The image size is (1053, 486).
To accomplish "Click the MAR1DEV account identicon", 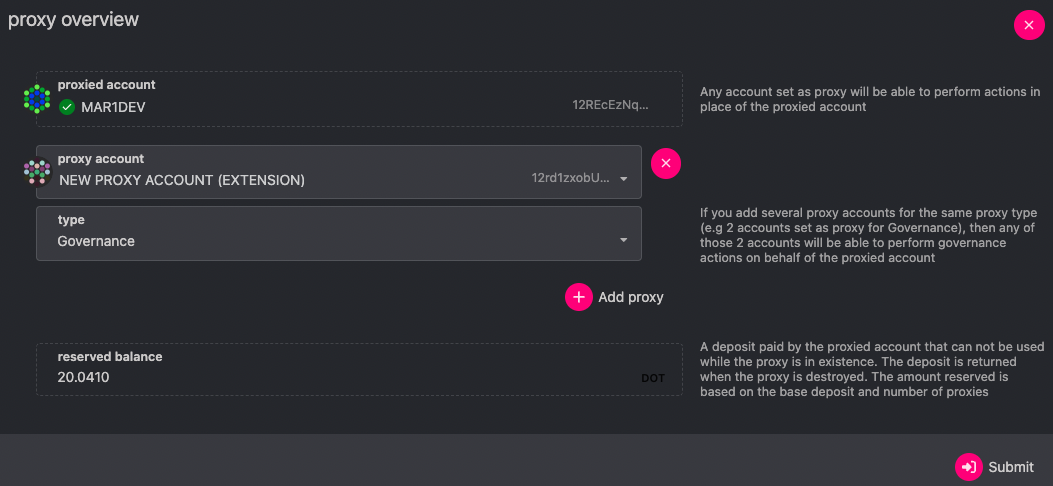I will coord(37,98).
